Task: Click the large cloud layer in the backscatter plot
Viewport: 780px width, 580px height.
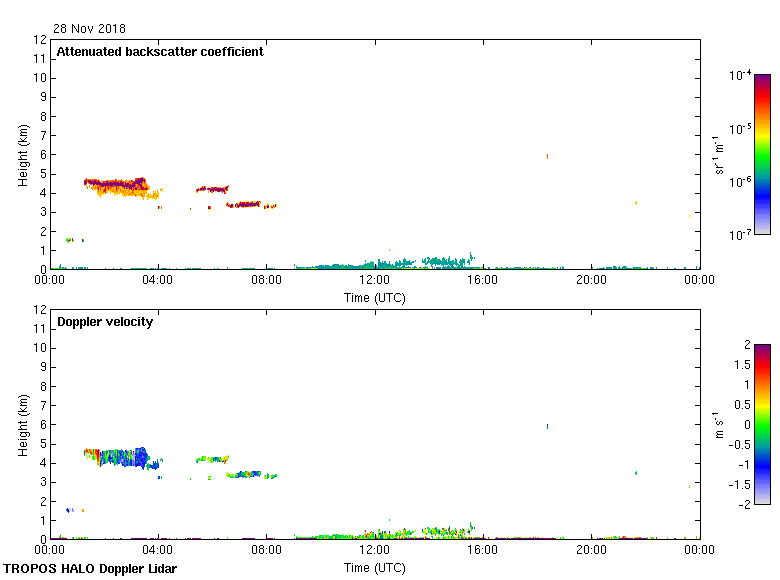Action: tap(115, 185)
